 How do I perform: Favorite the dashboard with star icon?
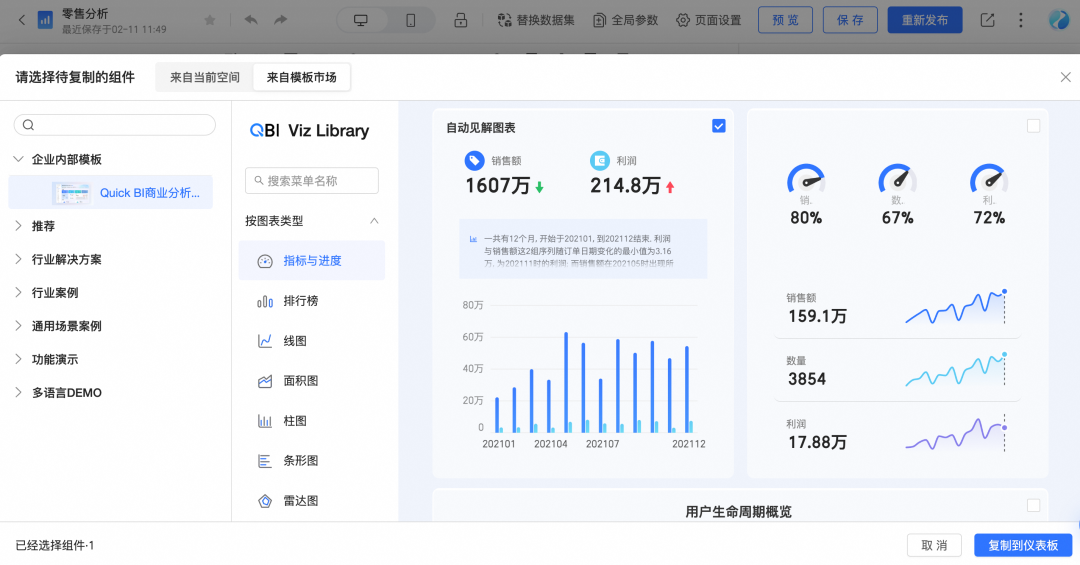click(x=210, y=20)
